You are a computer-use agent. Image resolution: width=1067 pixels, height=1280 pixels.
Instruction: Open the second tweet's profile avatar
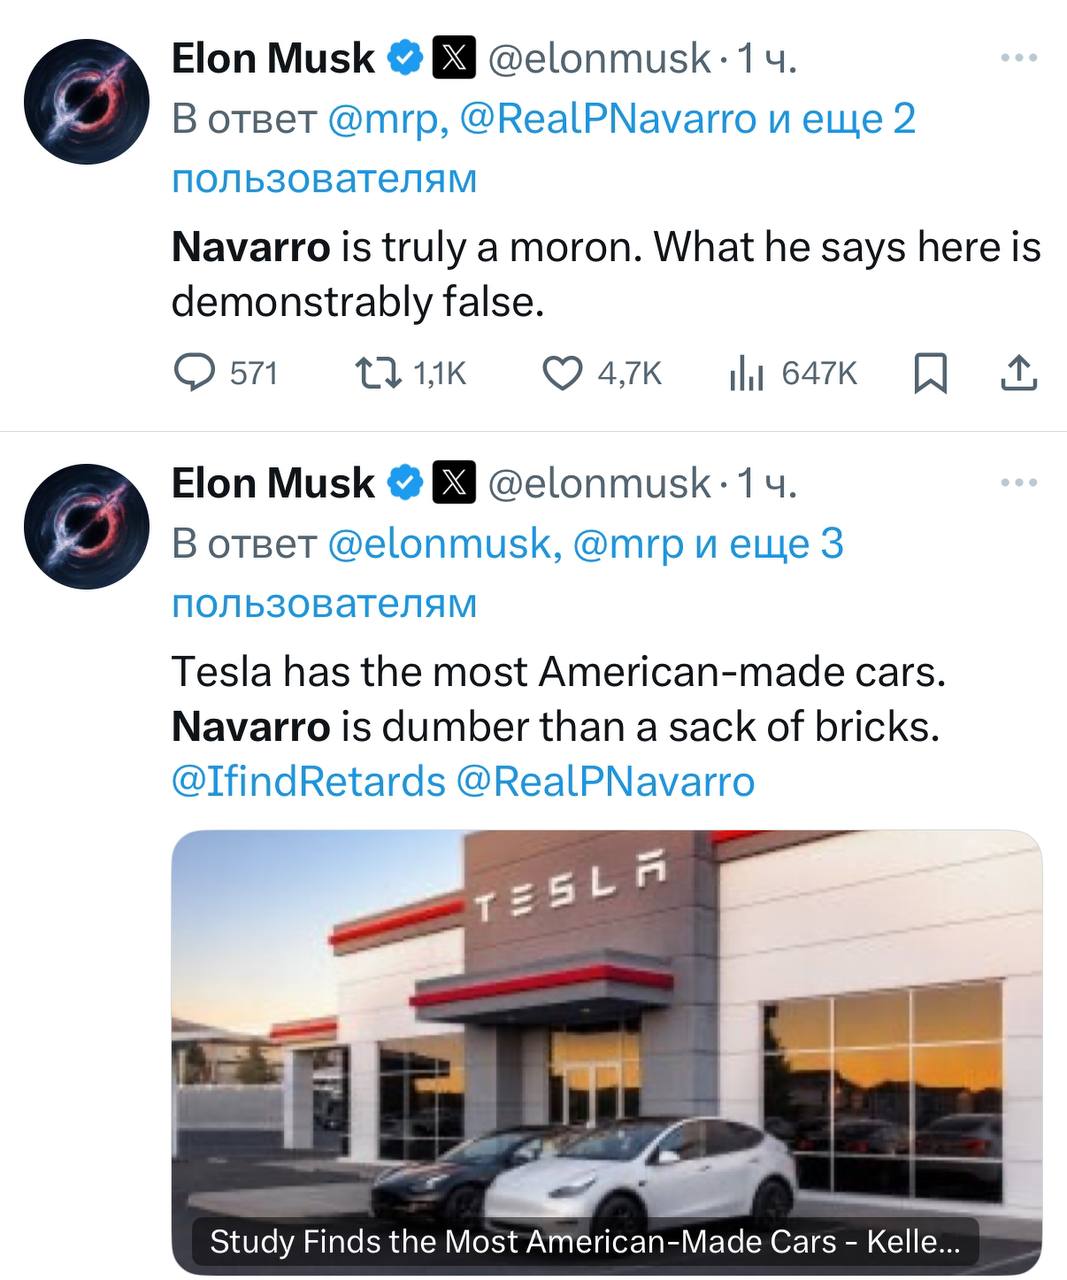(x=86, y=526)
